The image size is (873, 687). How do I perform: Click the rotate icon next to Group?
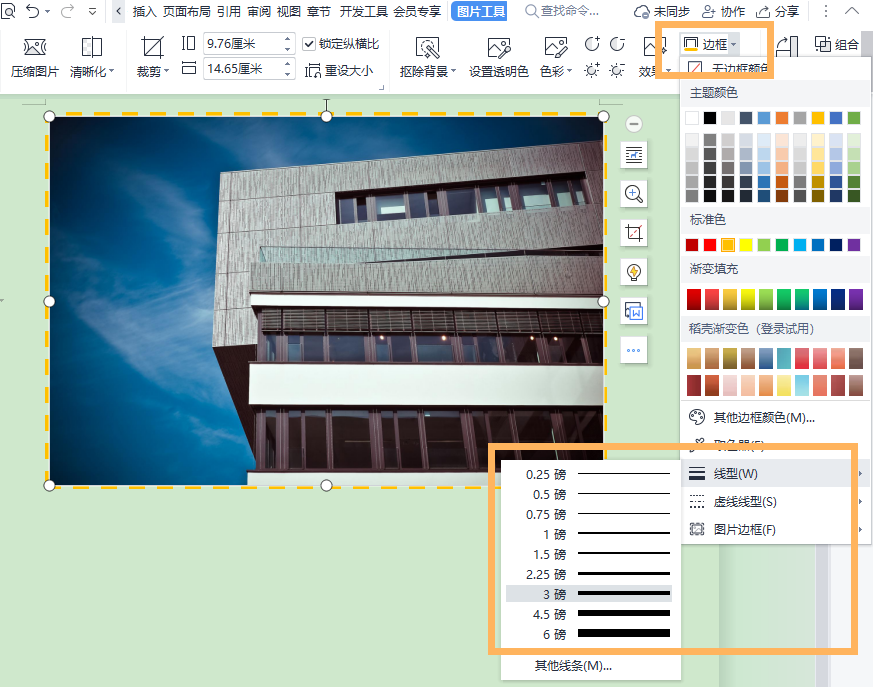[787, 47]
